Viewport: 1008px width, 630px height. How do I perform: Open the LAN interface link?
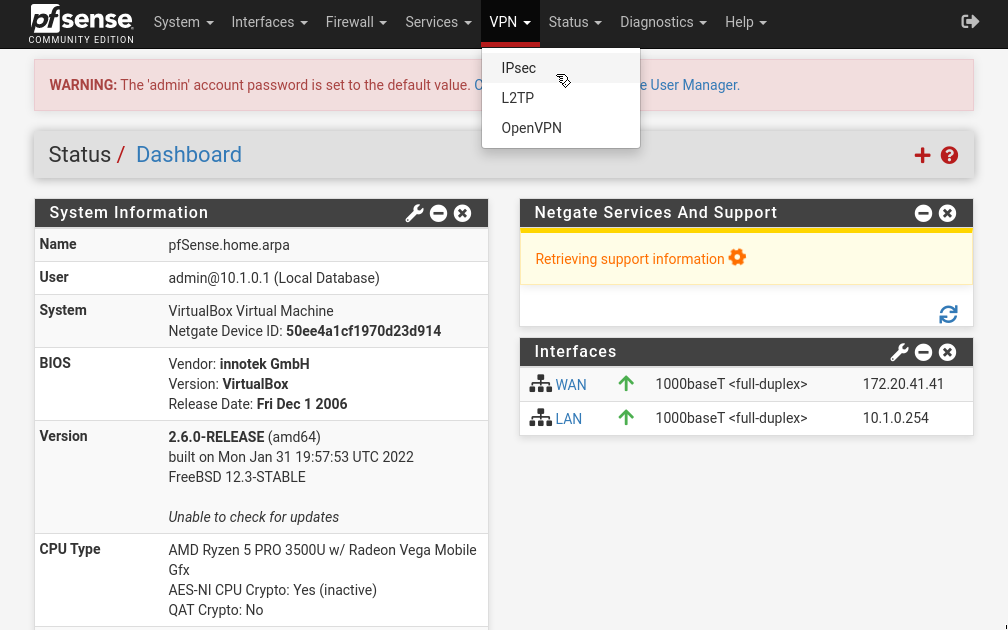point(568,418)
